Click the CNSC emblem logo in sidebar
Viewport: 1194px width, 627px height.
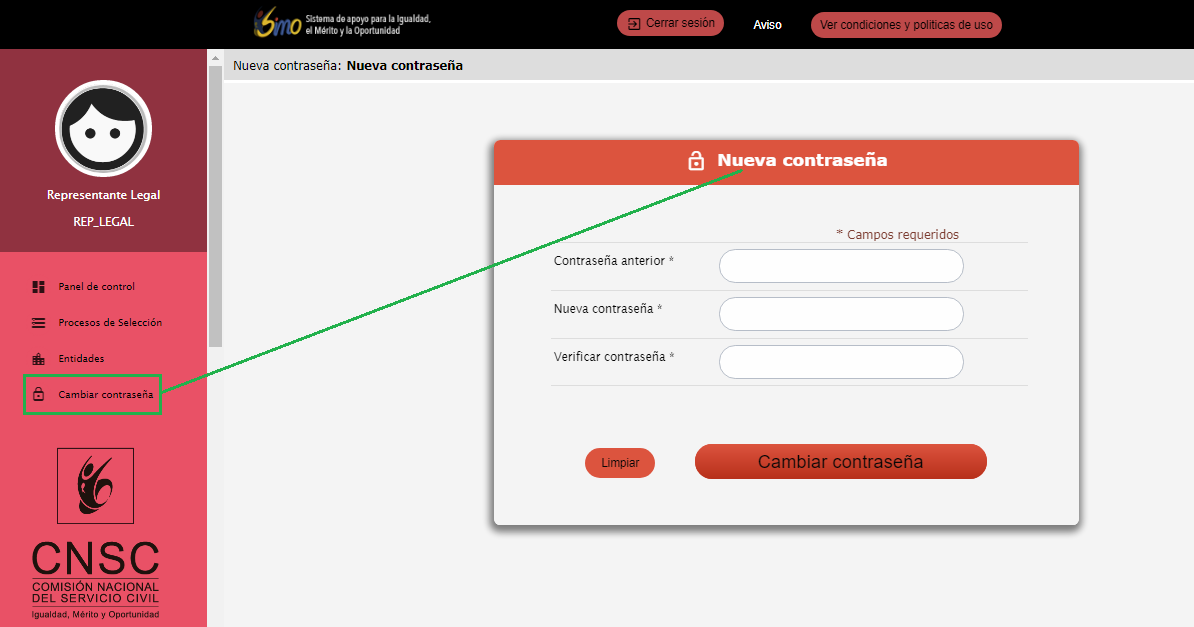[x=95, y=486]
